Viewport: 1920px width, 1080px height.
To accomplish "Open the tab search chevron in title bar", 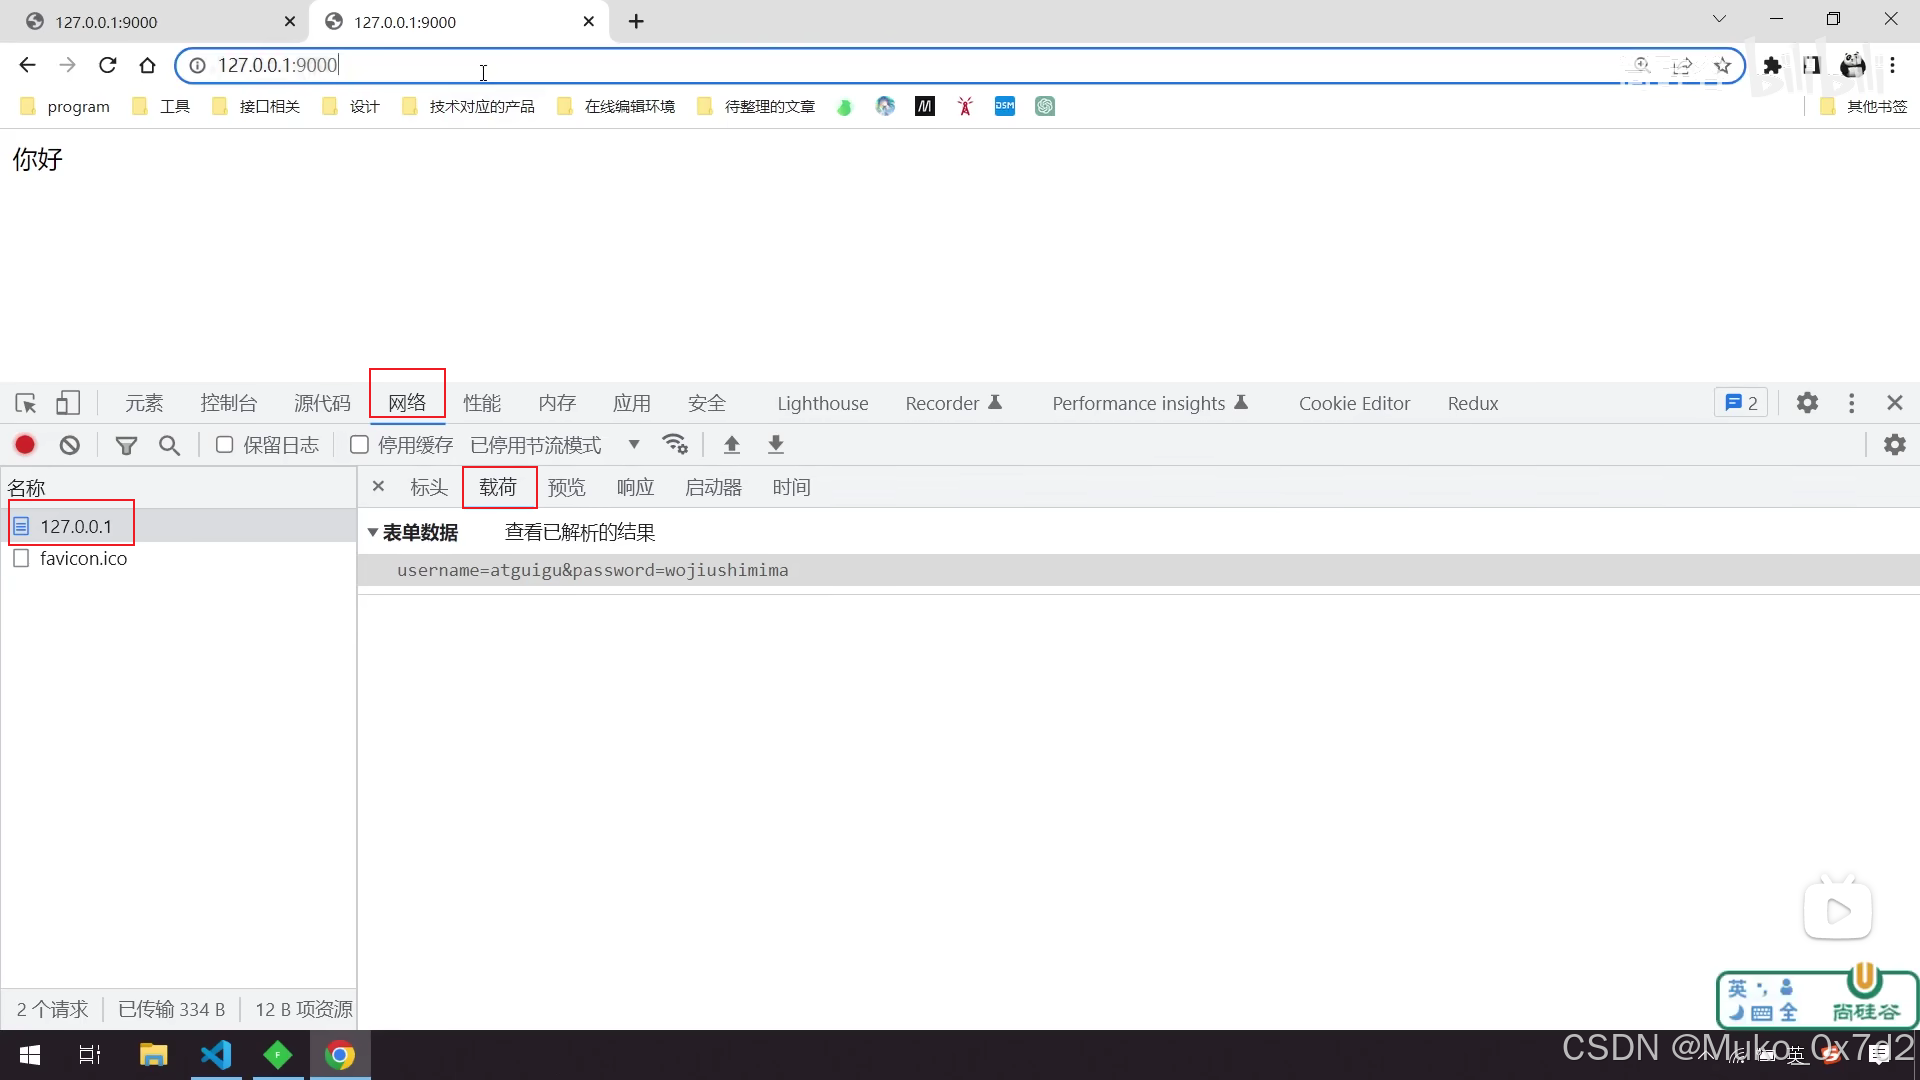I will pos(1719,19).
